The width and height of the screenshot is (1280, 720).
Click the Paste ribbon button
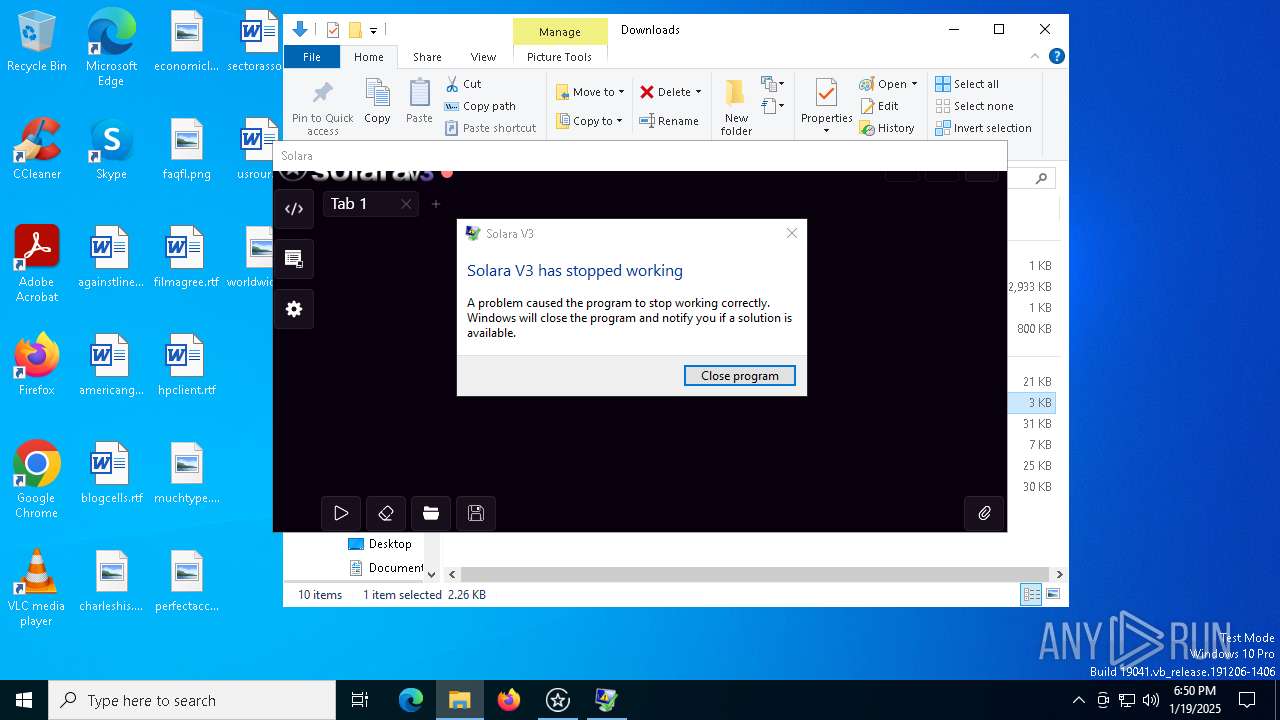(x=419, y=103)
